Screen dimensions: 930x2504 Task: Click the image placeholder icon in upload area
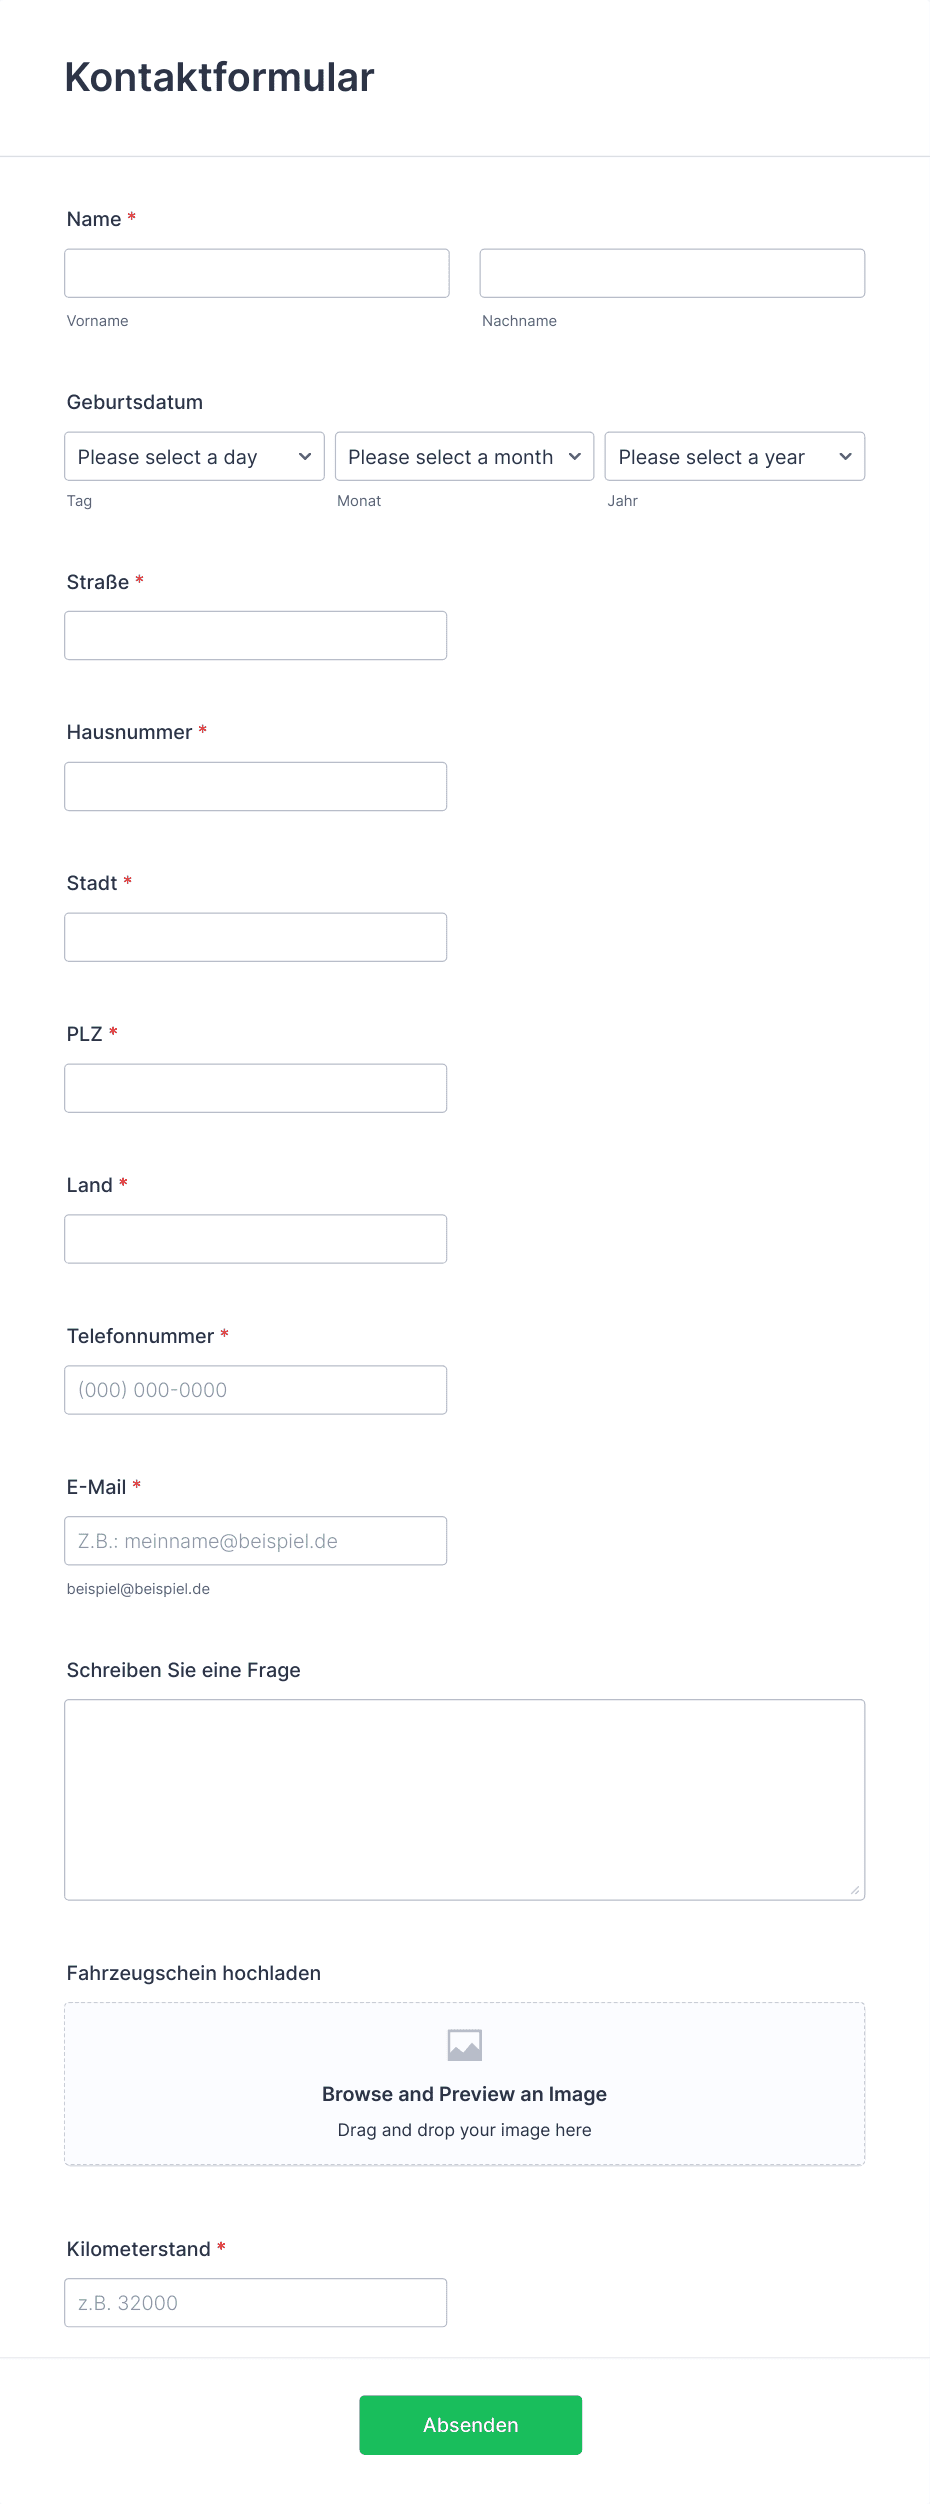pos(465,2045)
